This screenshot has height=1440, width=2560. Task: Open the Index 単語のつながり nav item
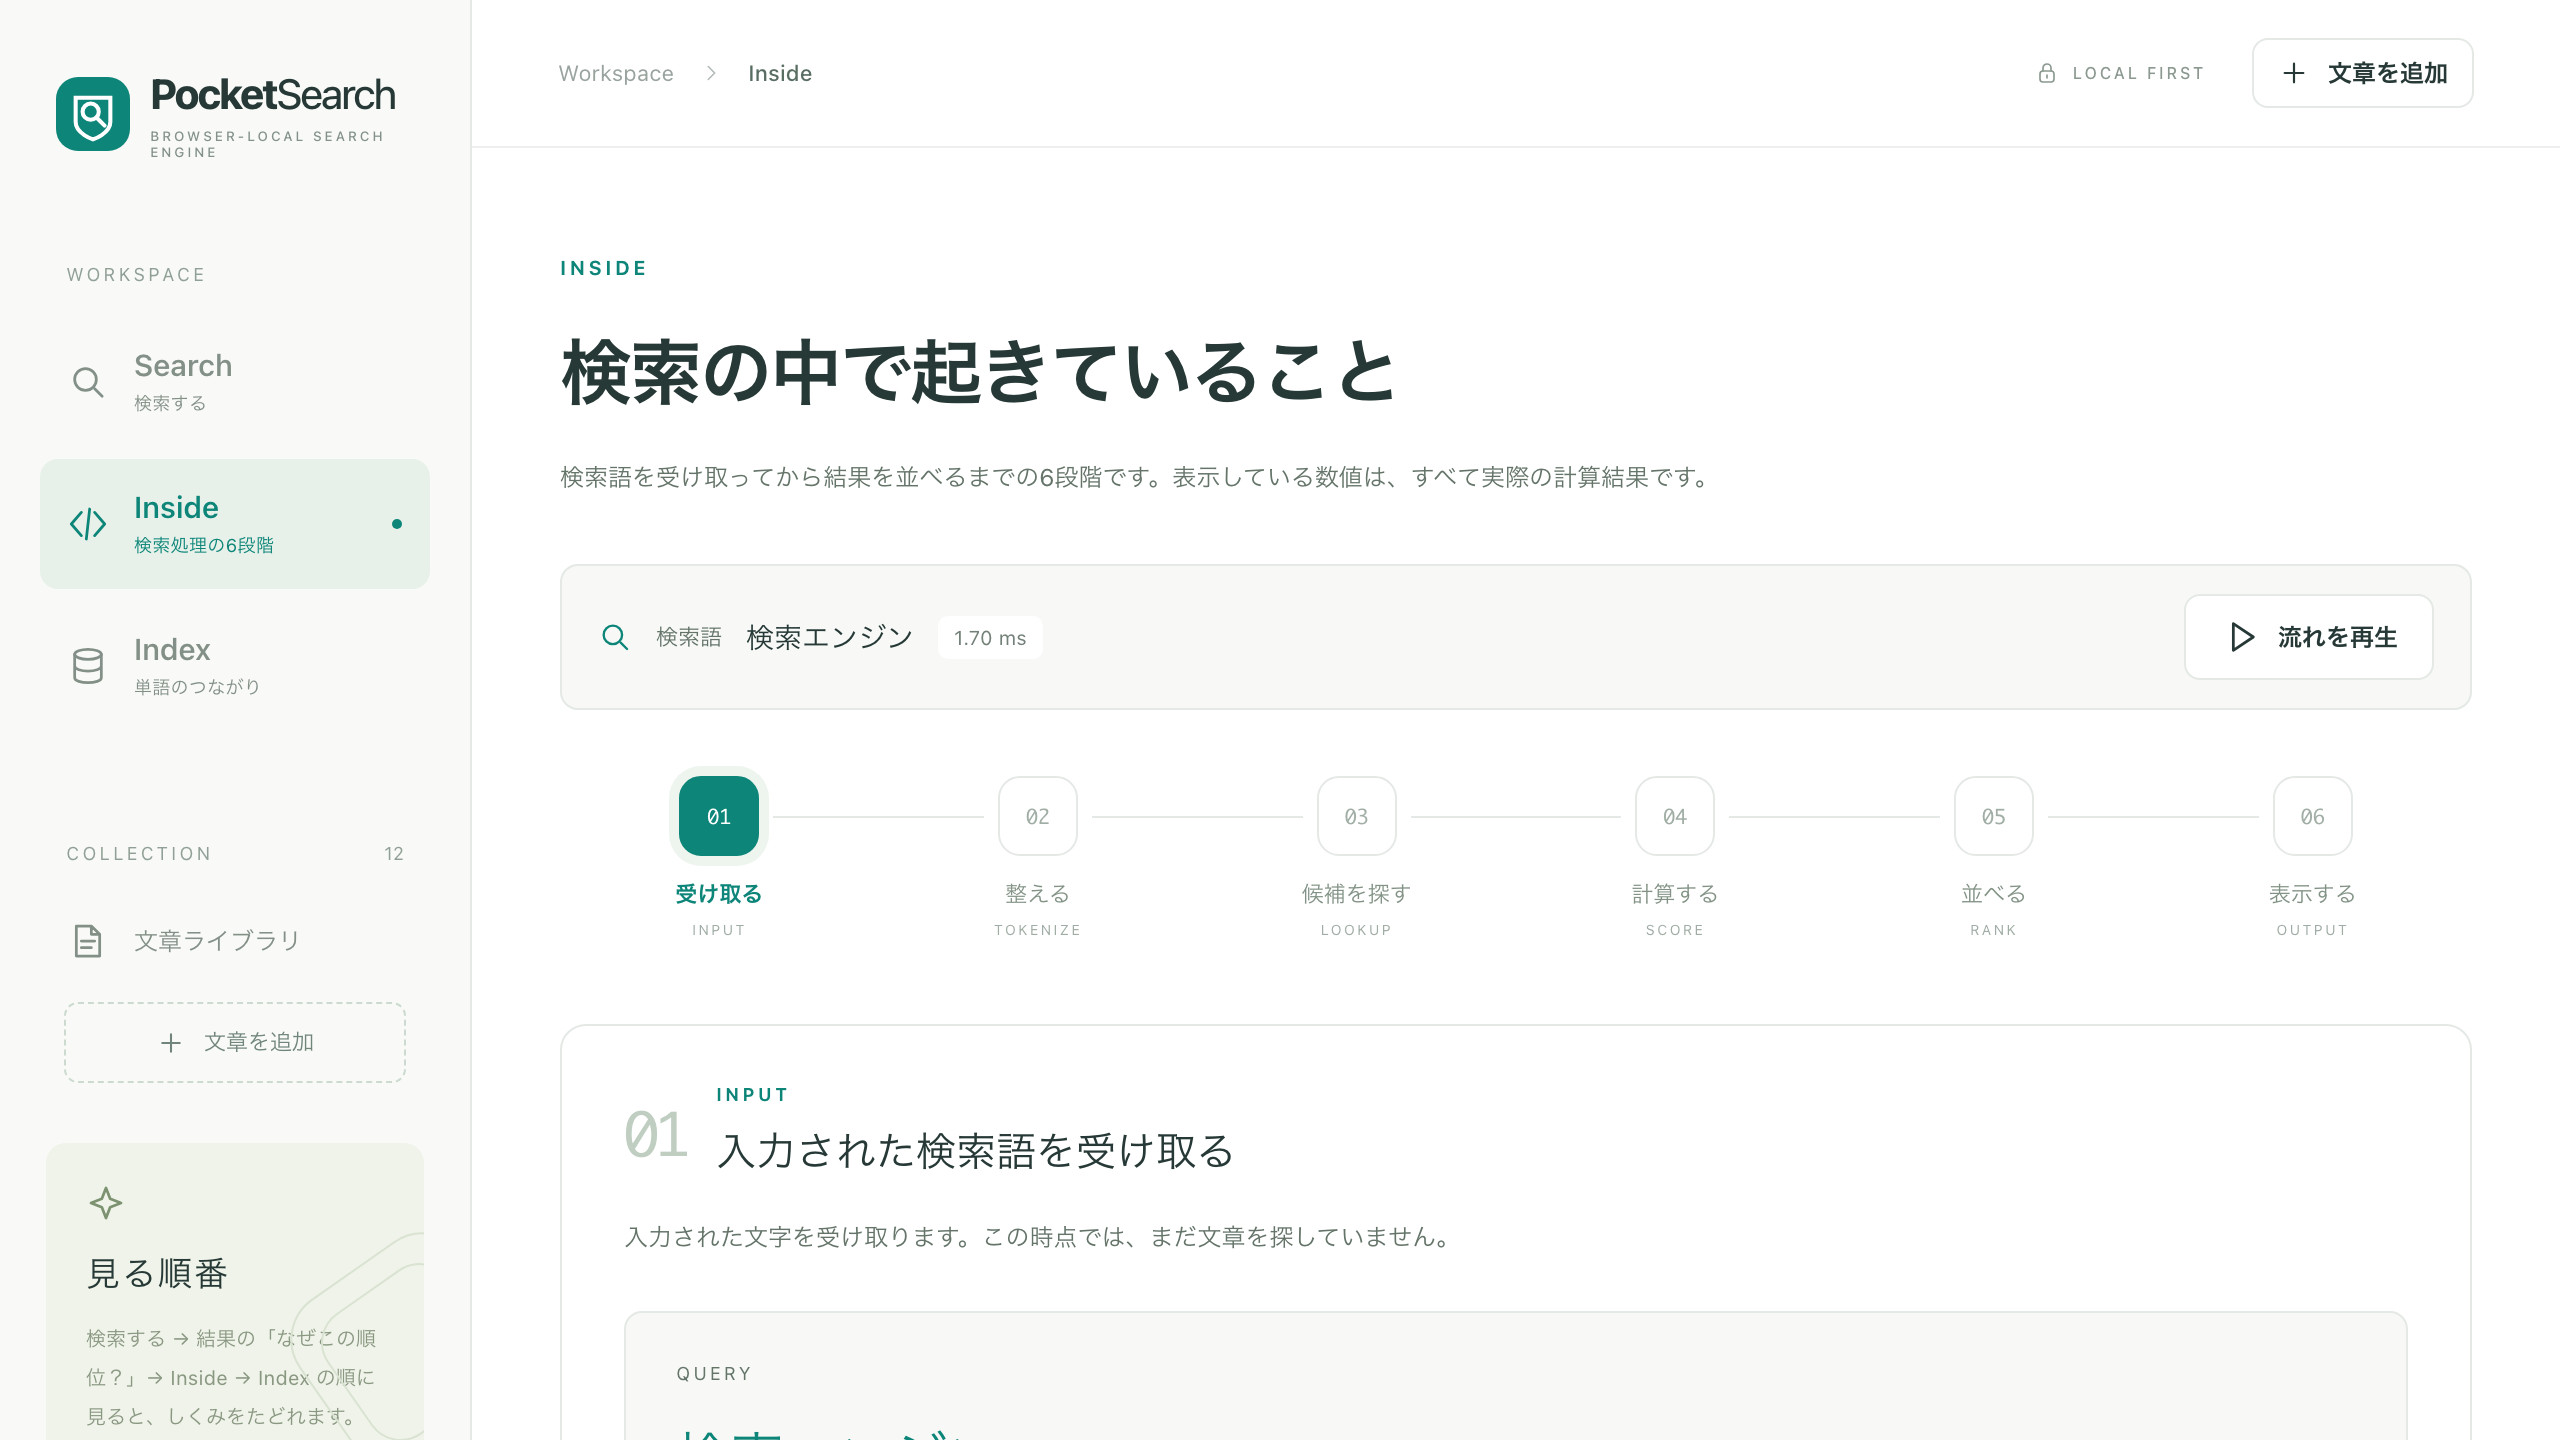[235, 666]
